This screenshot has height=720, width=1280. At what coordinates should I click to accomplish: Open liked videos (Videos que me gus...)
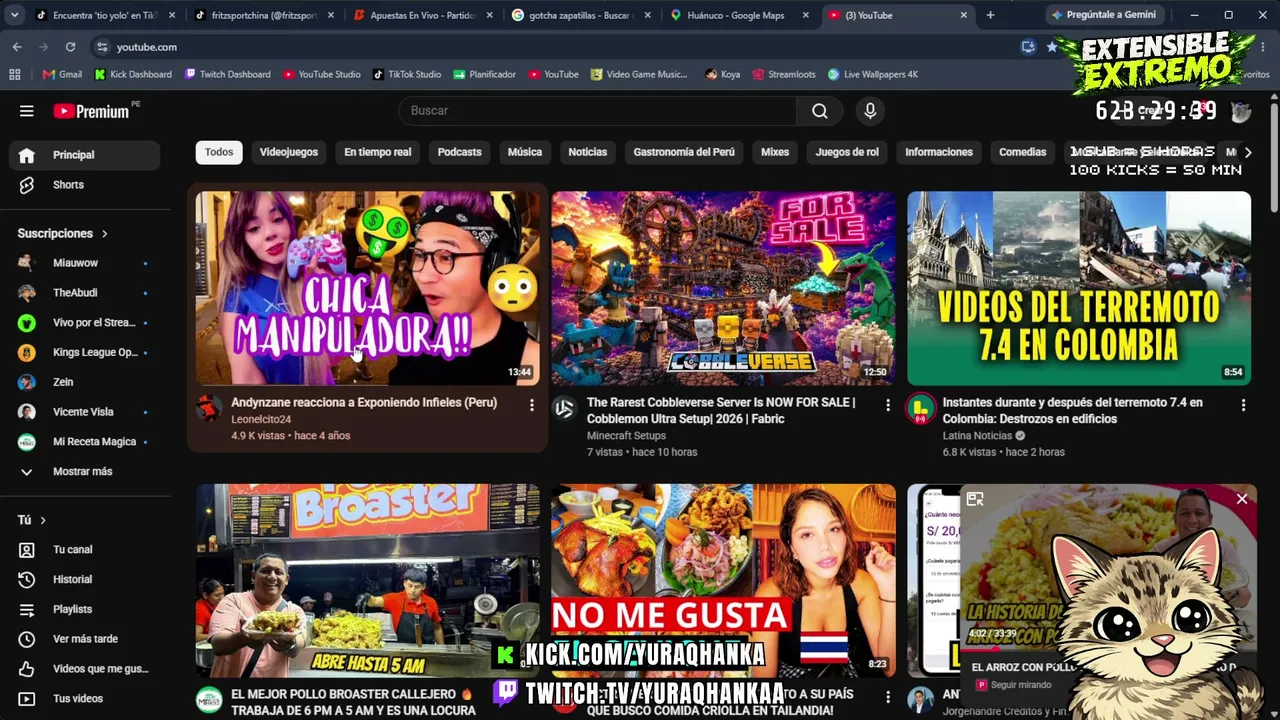[x=84, y=669]
